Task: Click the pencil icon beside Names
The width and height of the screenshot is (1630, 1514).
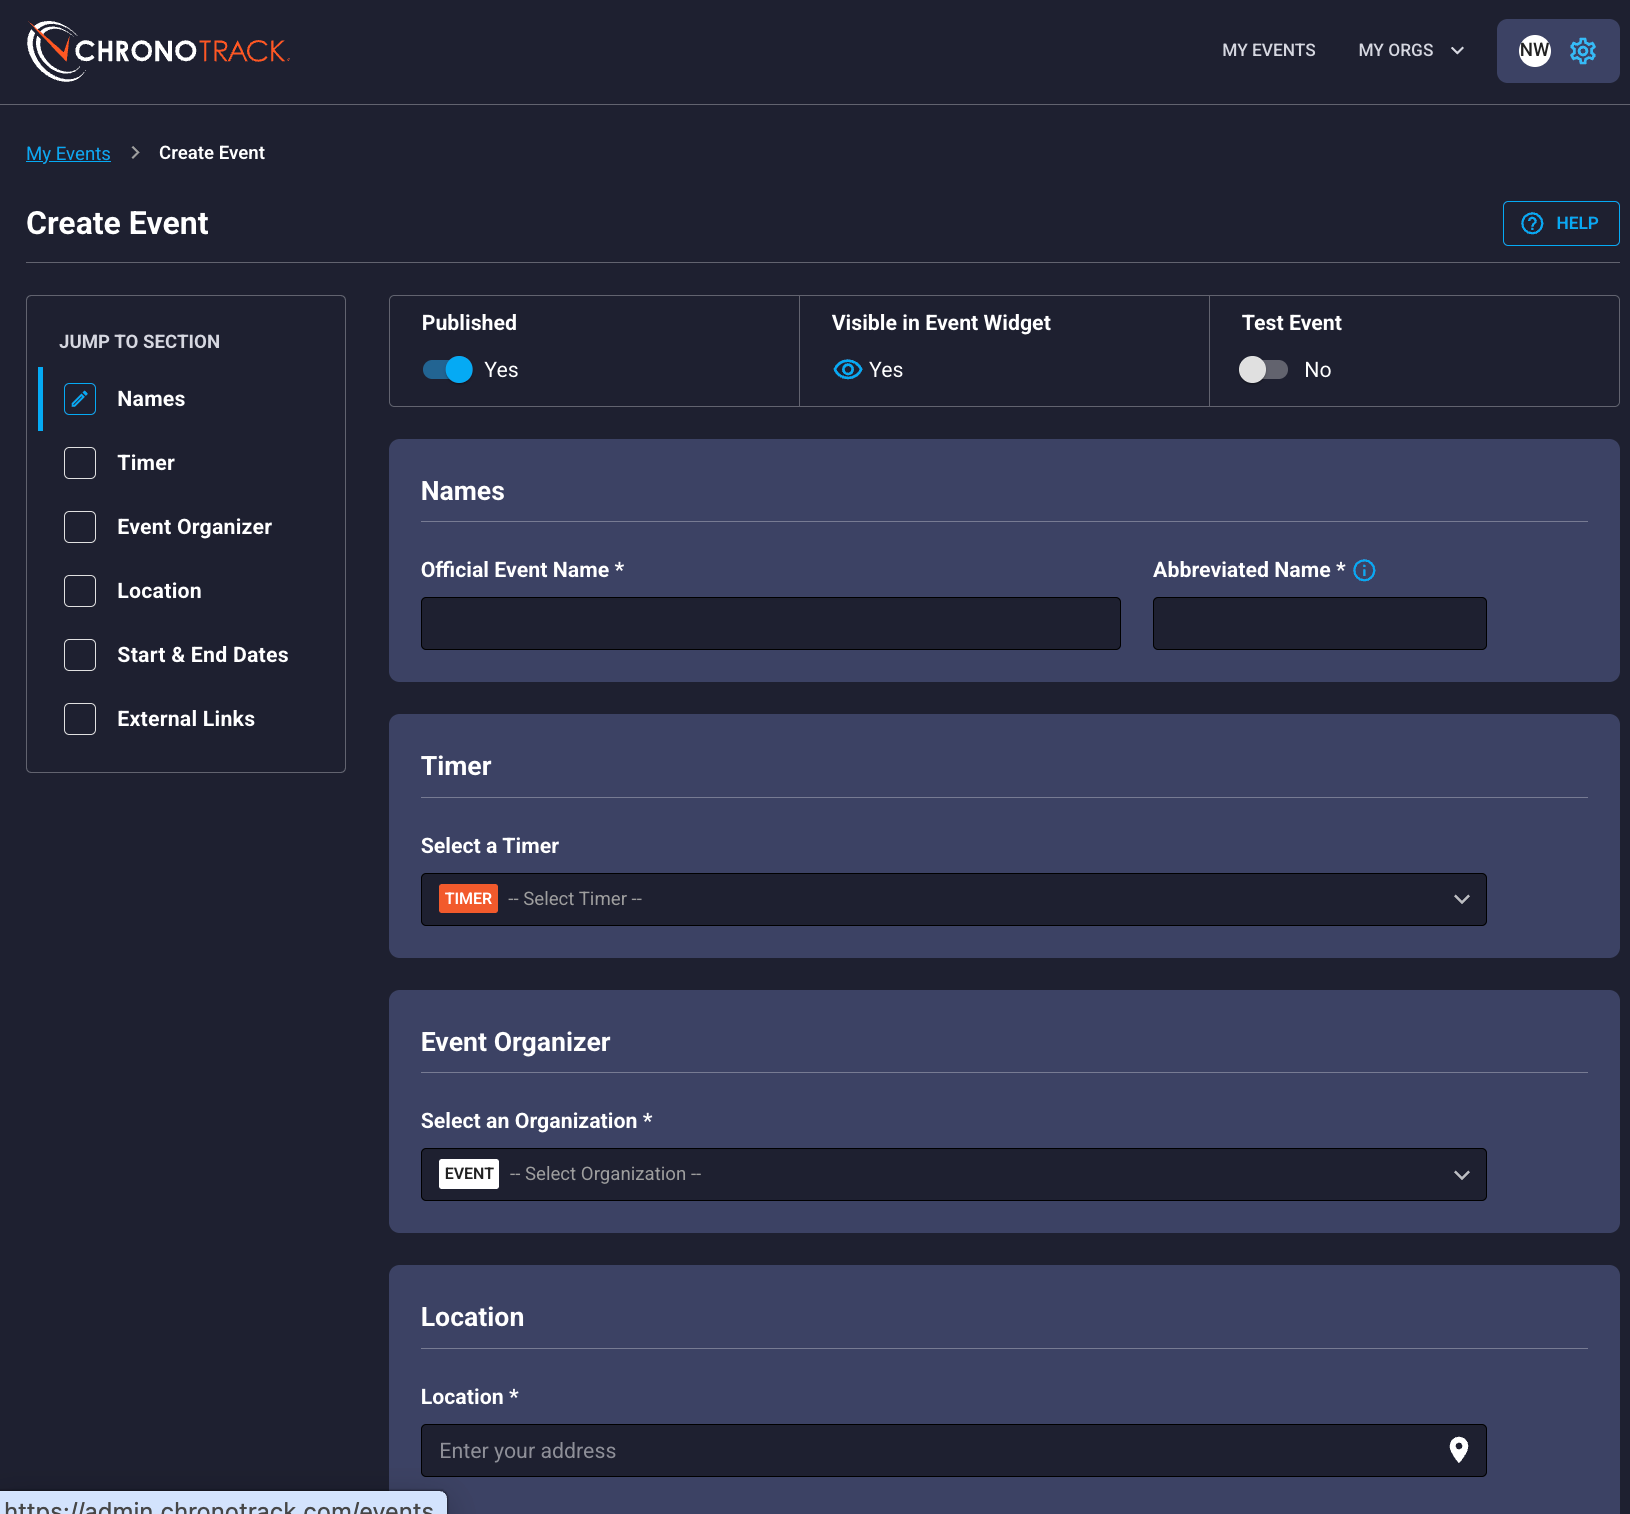Action: pos(80,399)
